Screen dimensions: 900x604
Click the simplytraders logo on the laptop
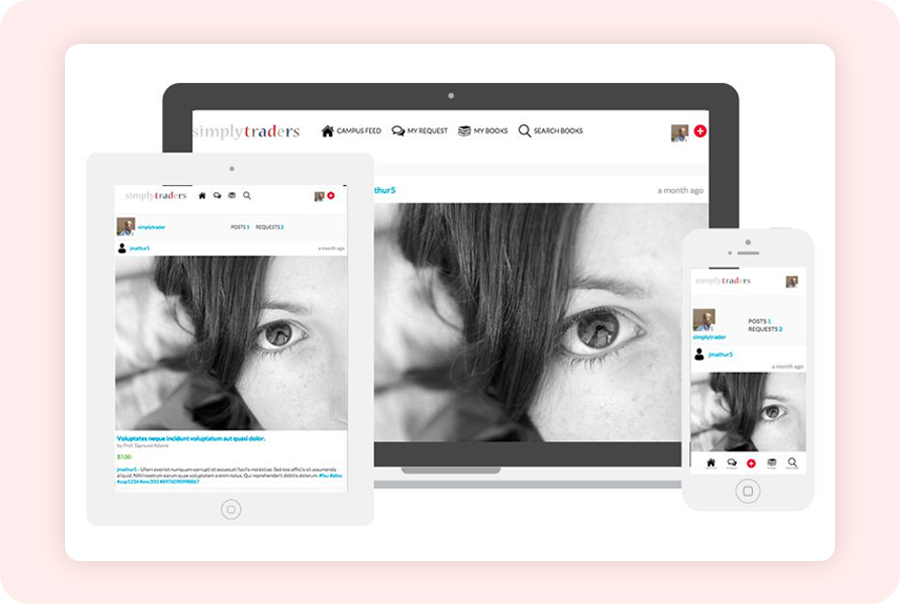pos(247,131)
